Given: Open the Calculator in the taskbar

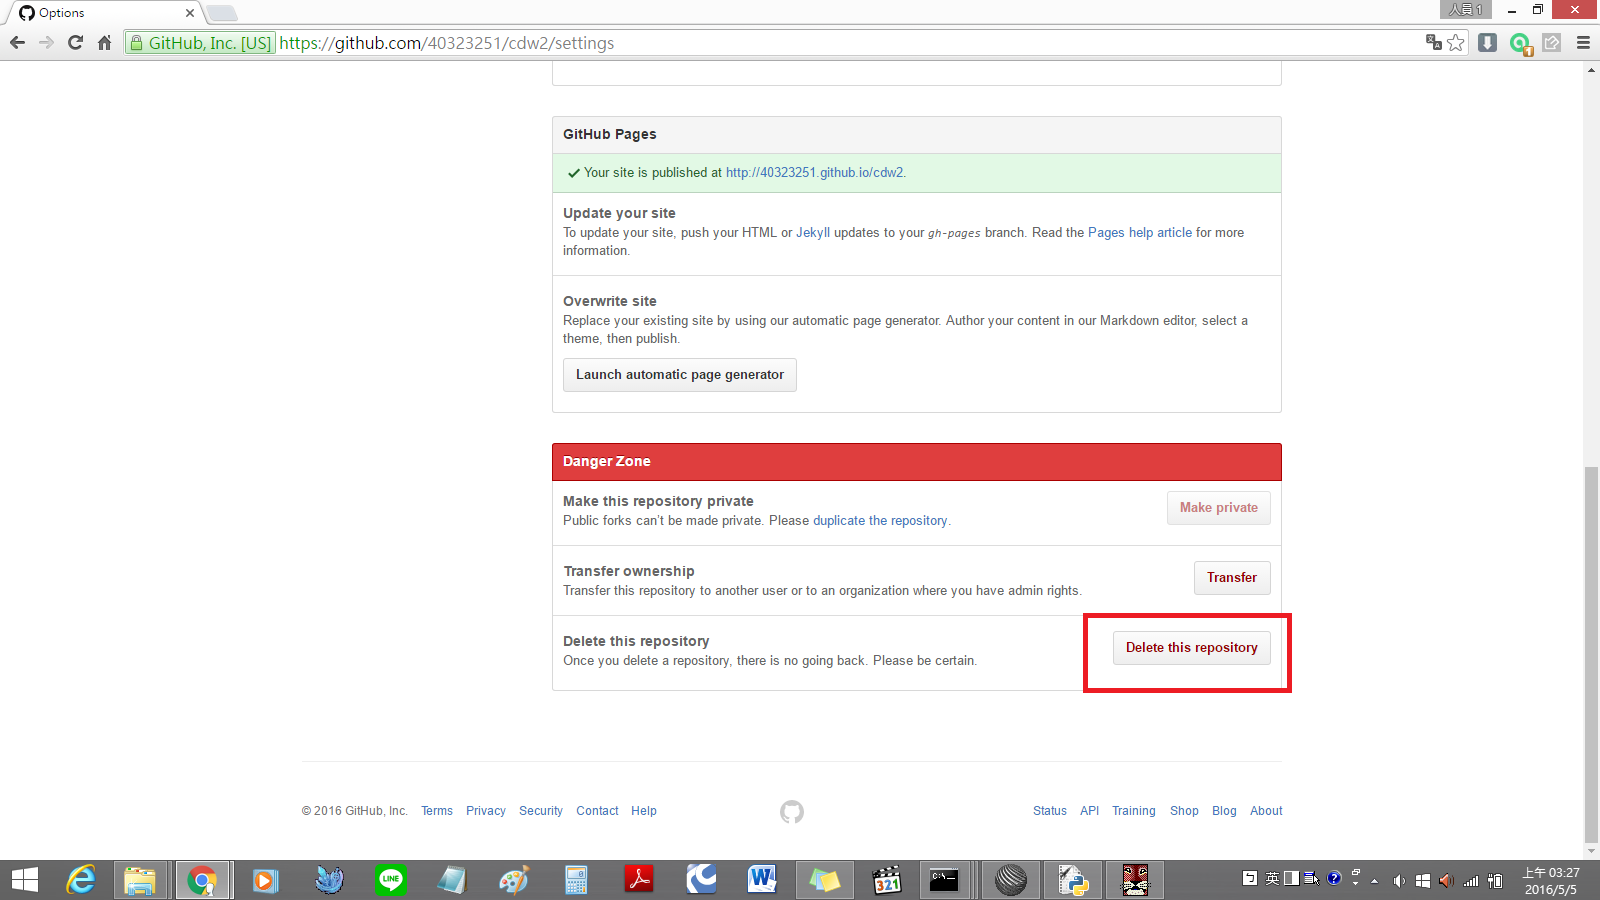Looking at the screenshot, I should [576, 880].
